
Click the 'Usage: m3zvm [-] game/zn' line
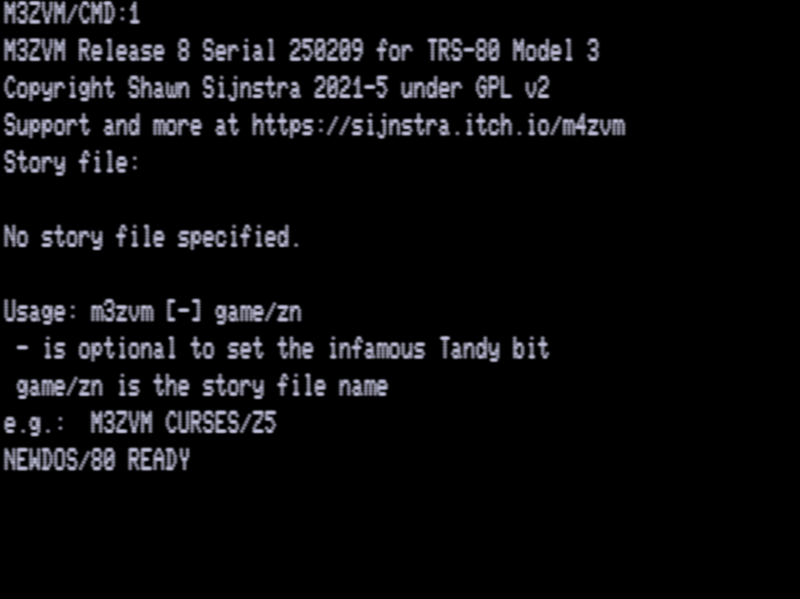[152, 312]
